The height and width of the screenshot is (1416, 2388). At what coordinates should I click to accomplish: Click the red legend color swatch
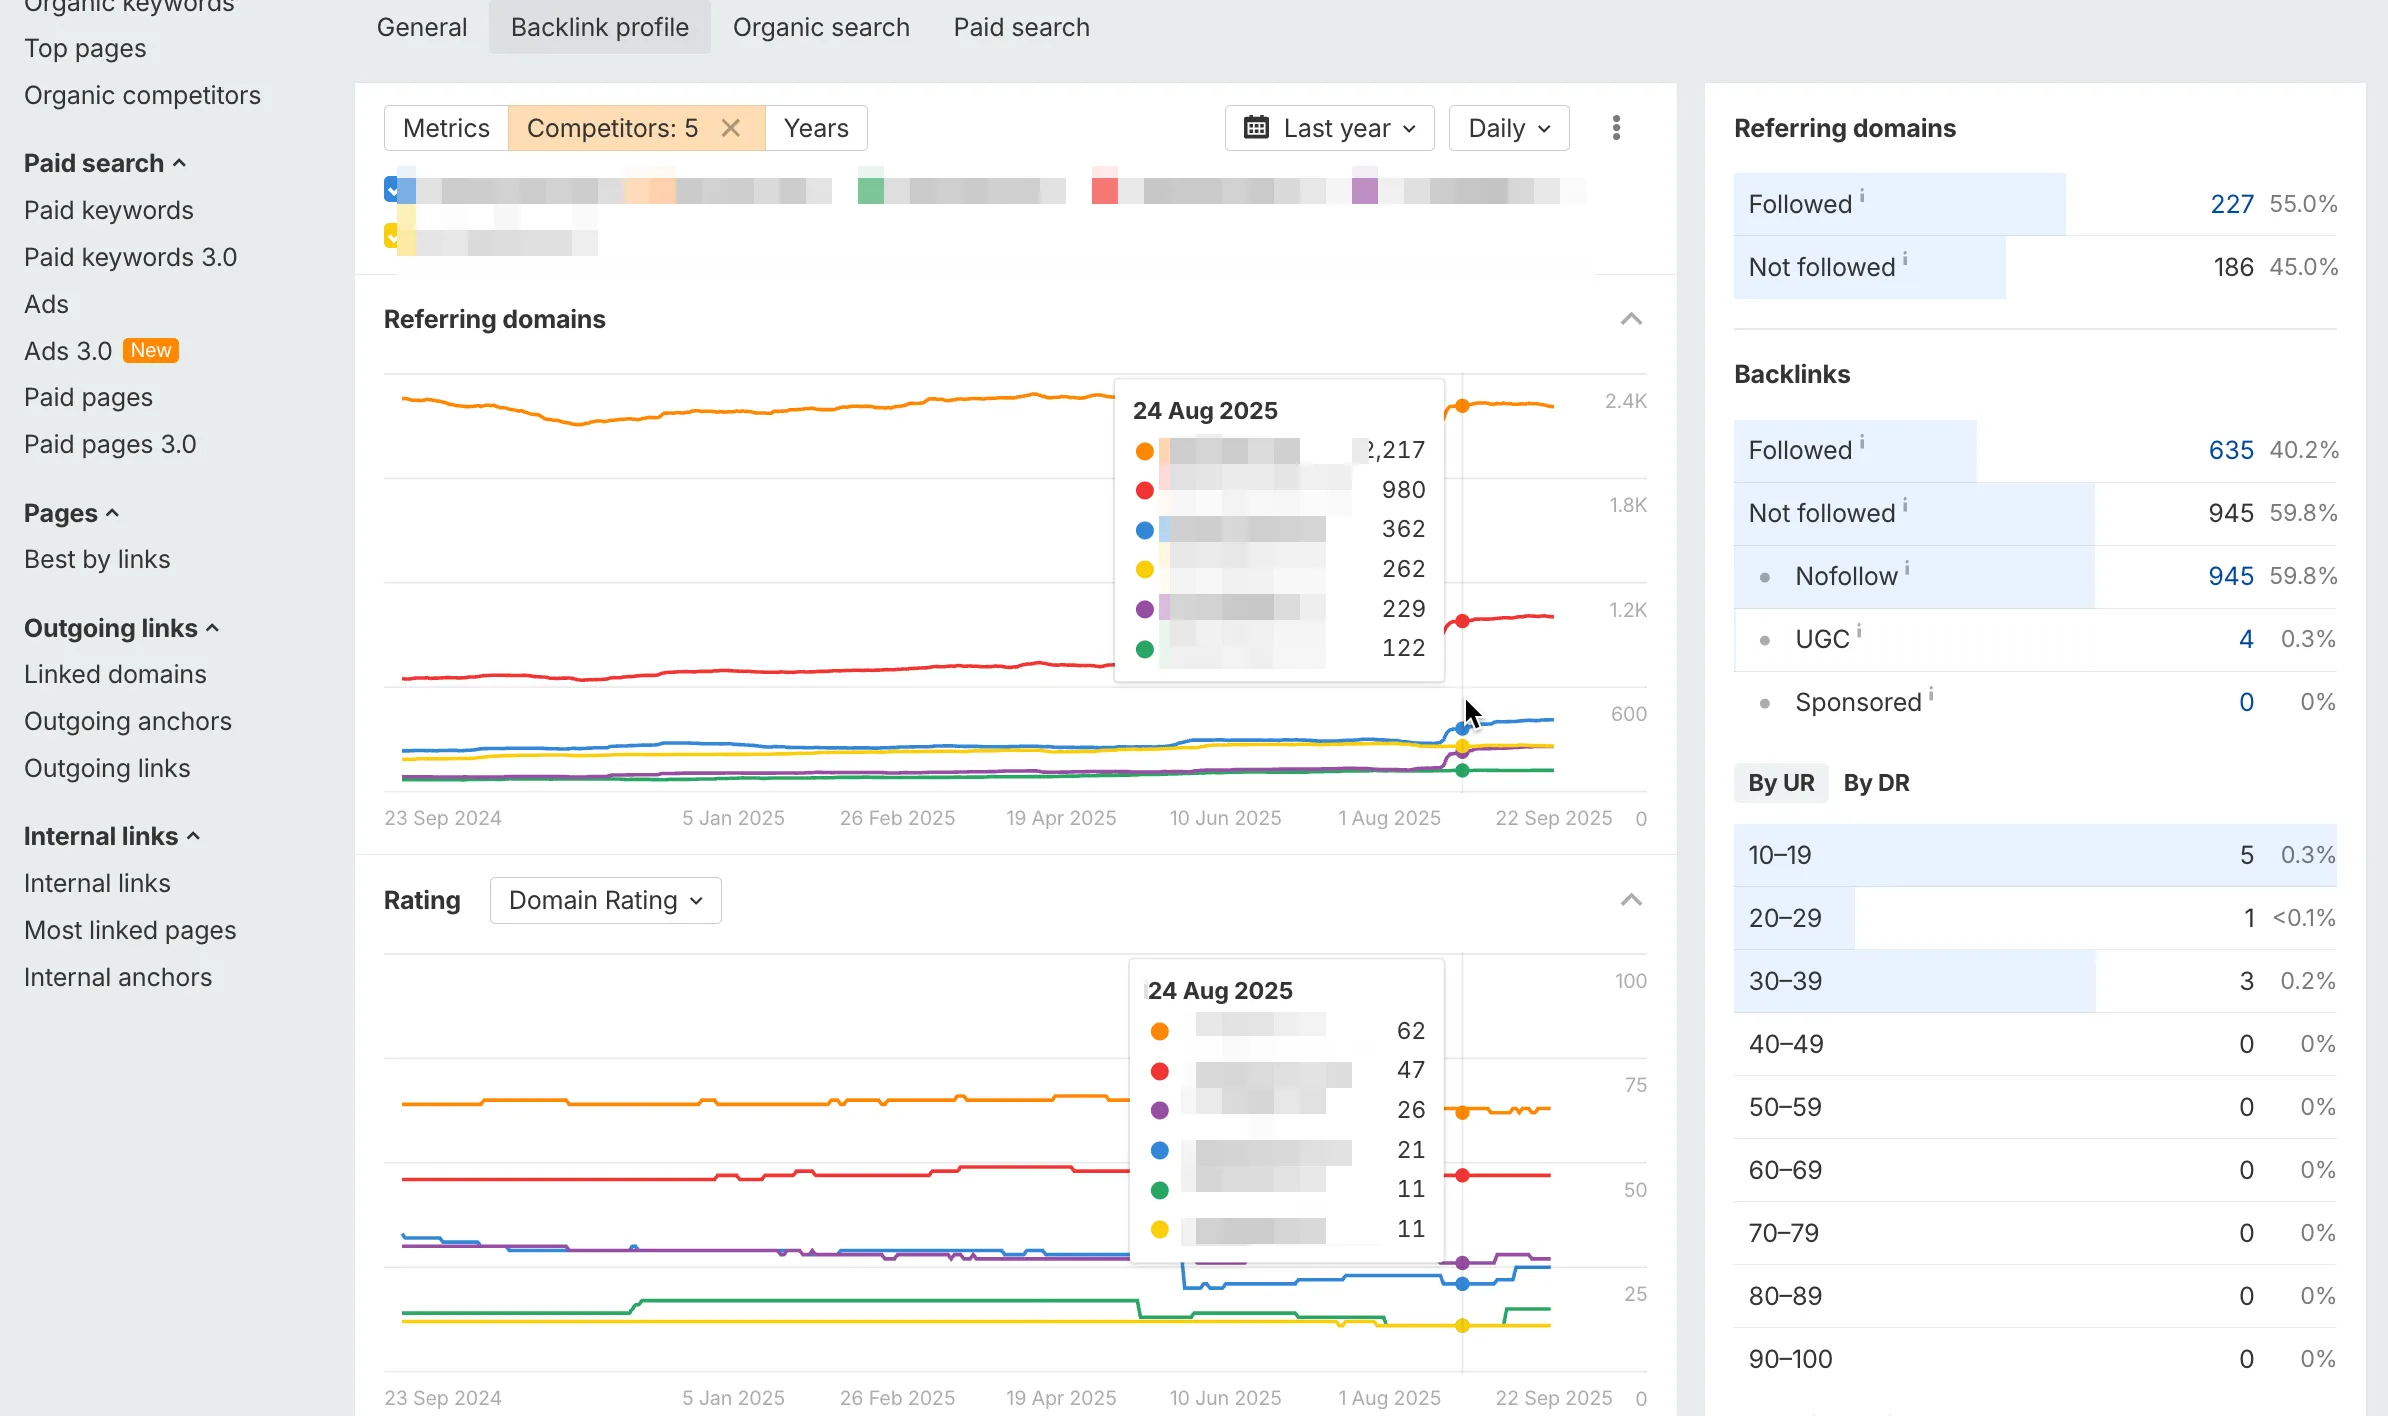click(x=1104, y=189)
